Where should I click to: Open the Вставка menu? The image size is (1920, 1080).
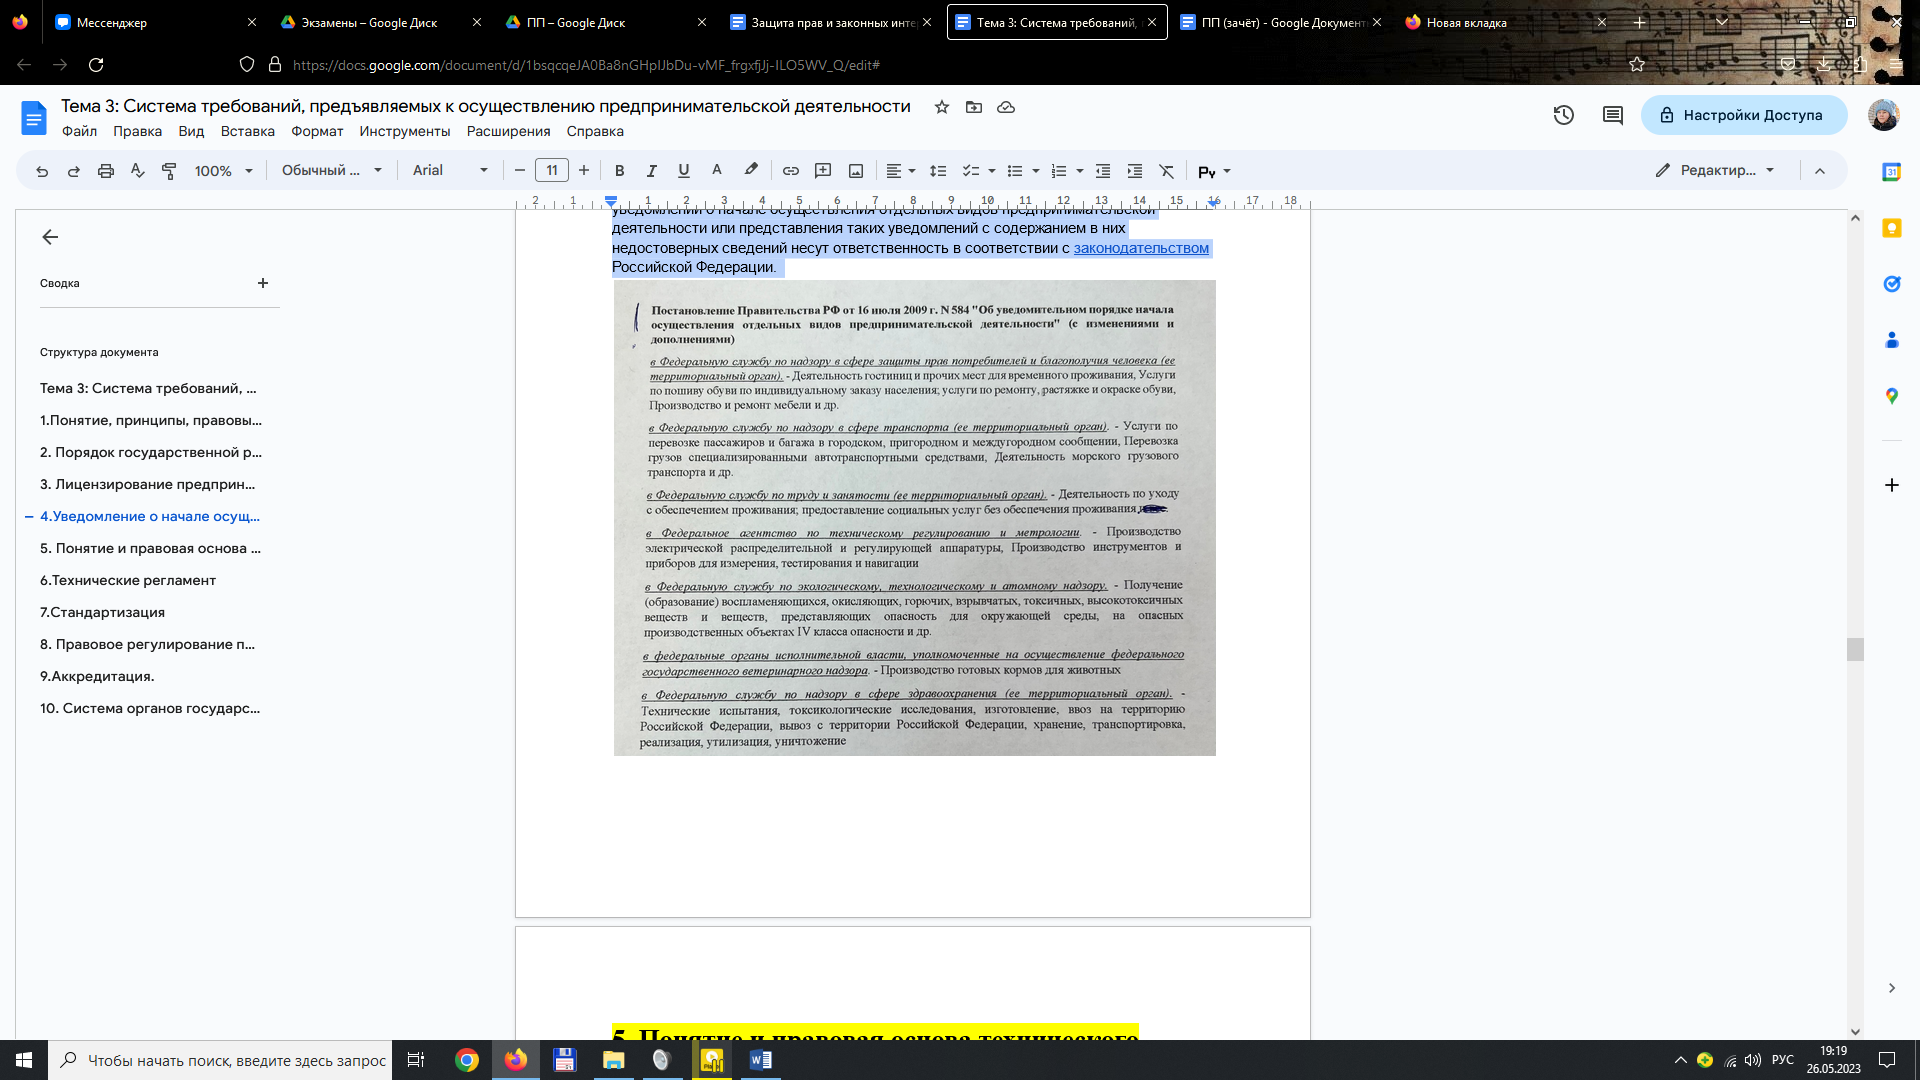click(248, 131)
